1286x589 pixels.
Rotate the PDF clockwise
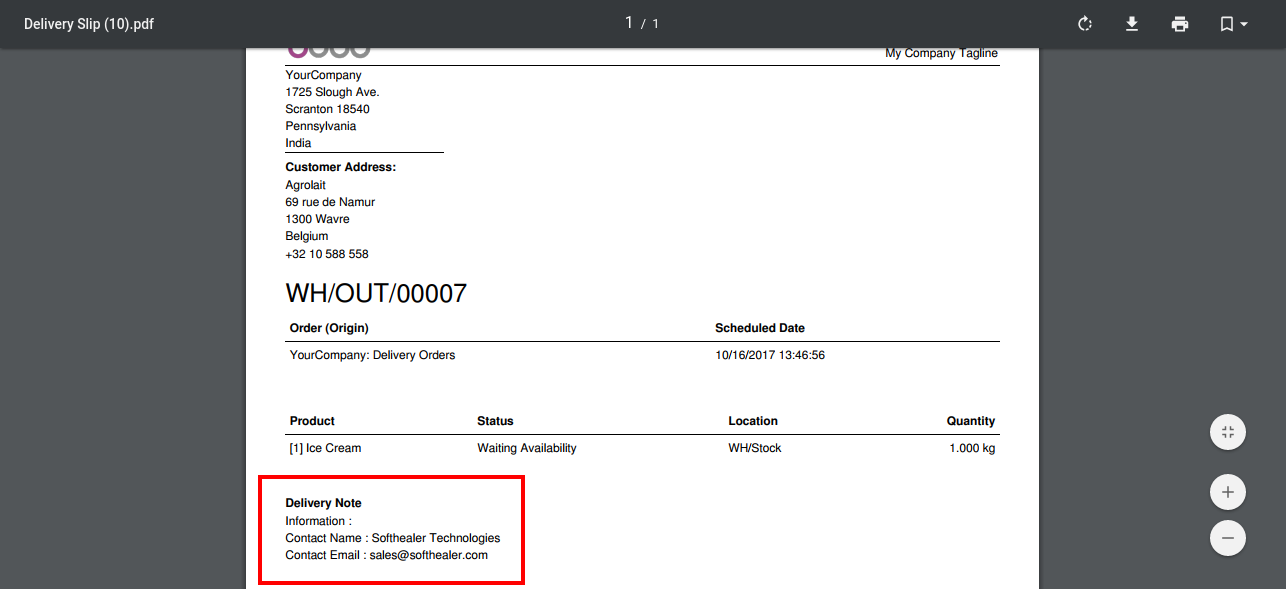click(x=1084, y=24)
